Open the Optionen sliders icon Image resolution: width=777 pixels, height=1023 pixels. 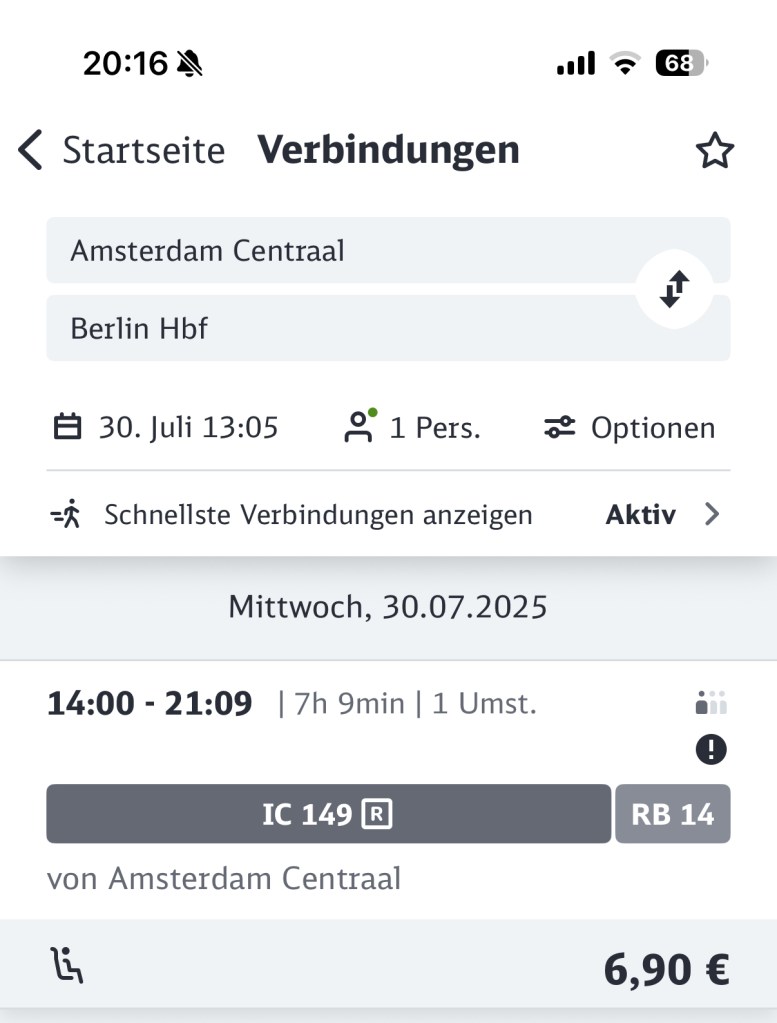560,428
